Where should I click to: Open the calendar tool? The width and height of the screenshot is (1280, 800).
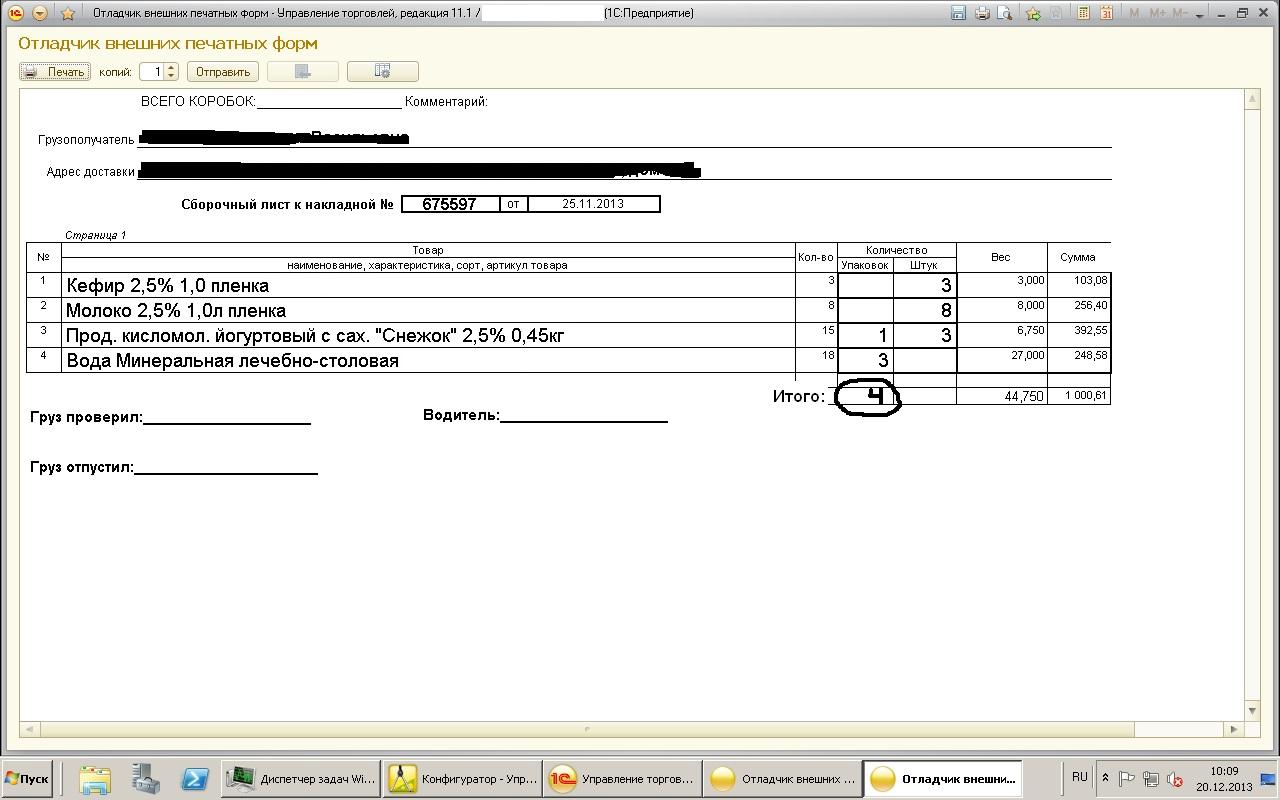[x=1106, y=13]
